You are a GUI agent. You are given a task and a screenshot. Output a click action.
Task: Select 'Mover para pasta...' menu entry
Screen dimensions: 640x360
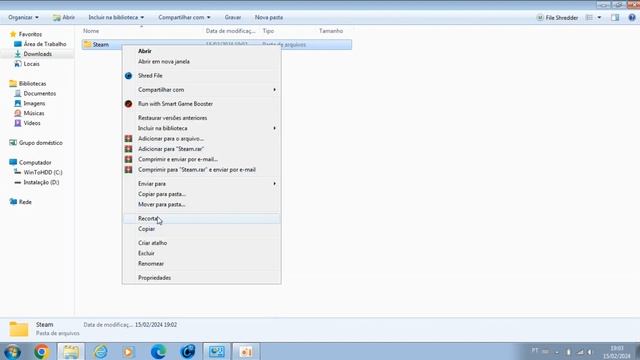pyautogui.click(x=201, y=204)
